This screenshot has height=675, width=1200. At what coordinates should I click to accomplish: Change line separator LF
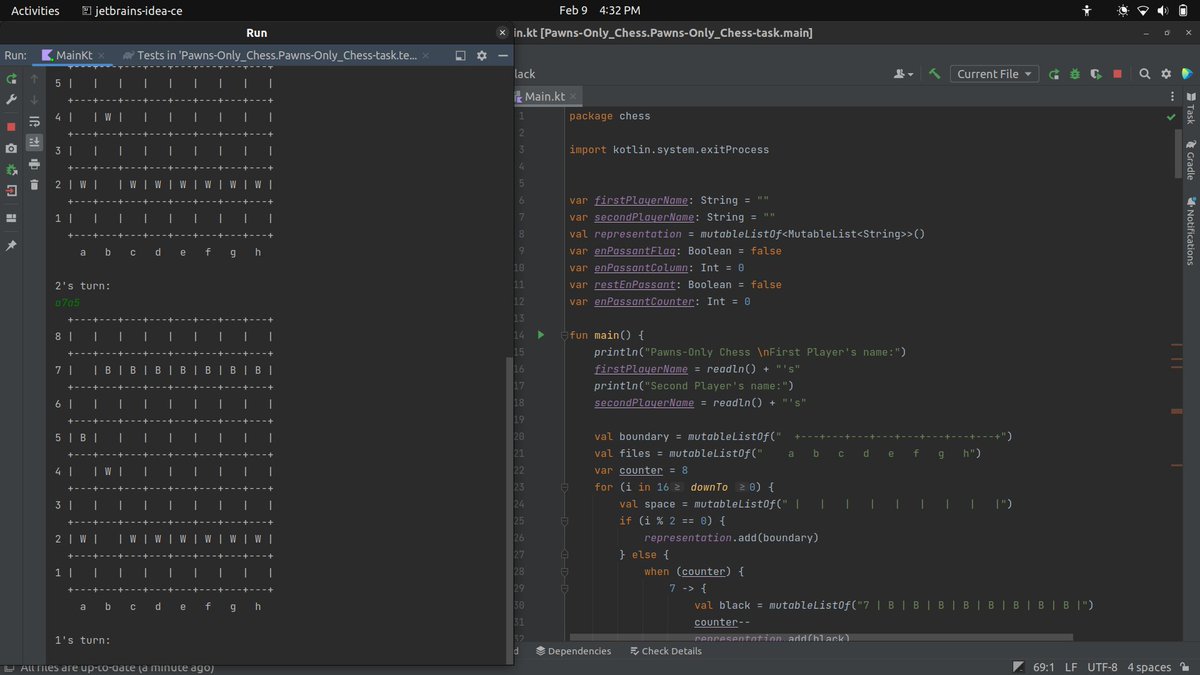click(1072, 667)
